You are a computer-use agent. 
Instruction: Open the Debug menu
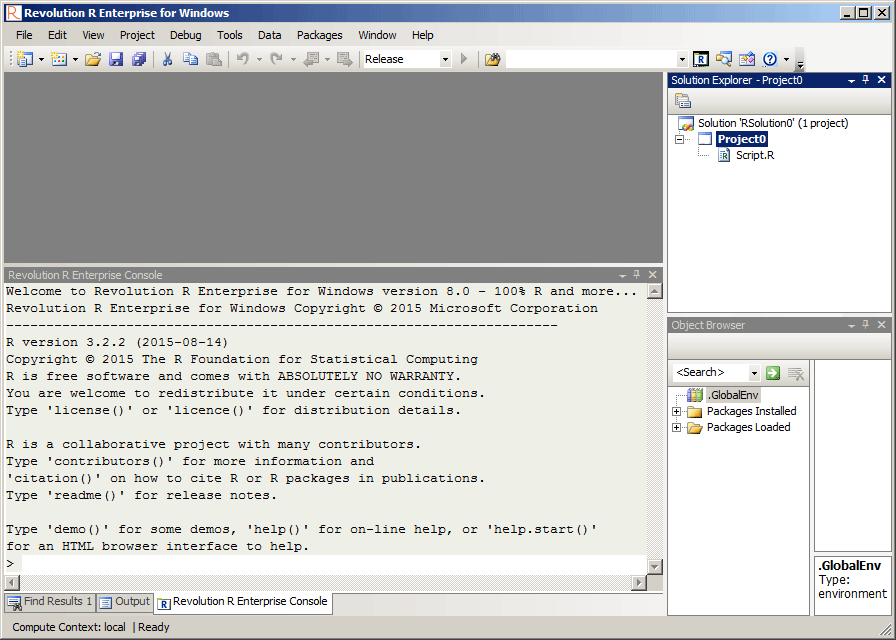coord(186,35)
